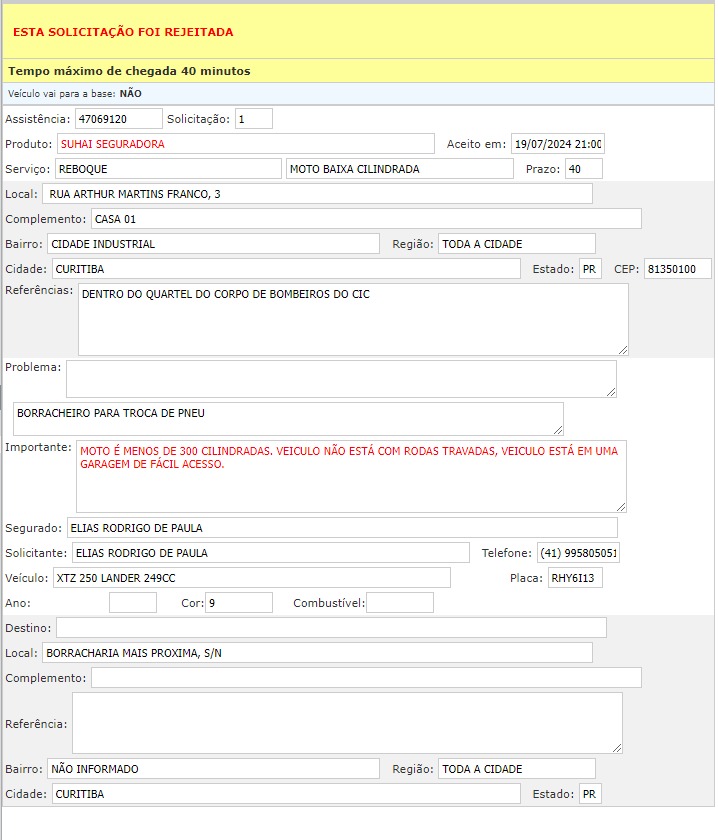
Task: Click the BORRACHEIRO PARA TROCA DE PNEU field
Action: point(288,418)
